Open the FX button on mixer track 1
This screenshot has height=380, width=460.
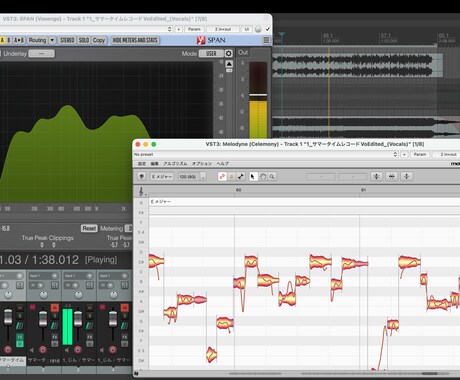(x=20, y=337)
